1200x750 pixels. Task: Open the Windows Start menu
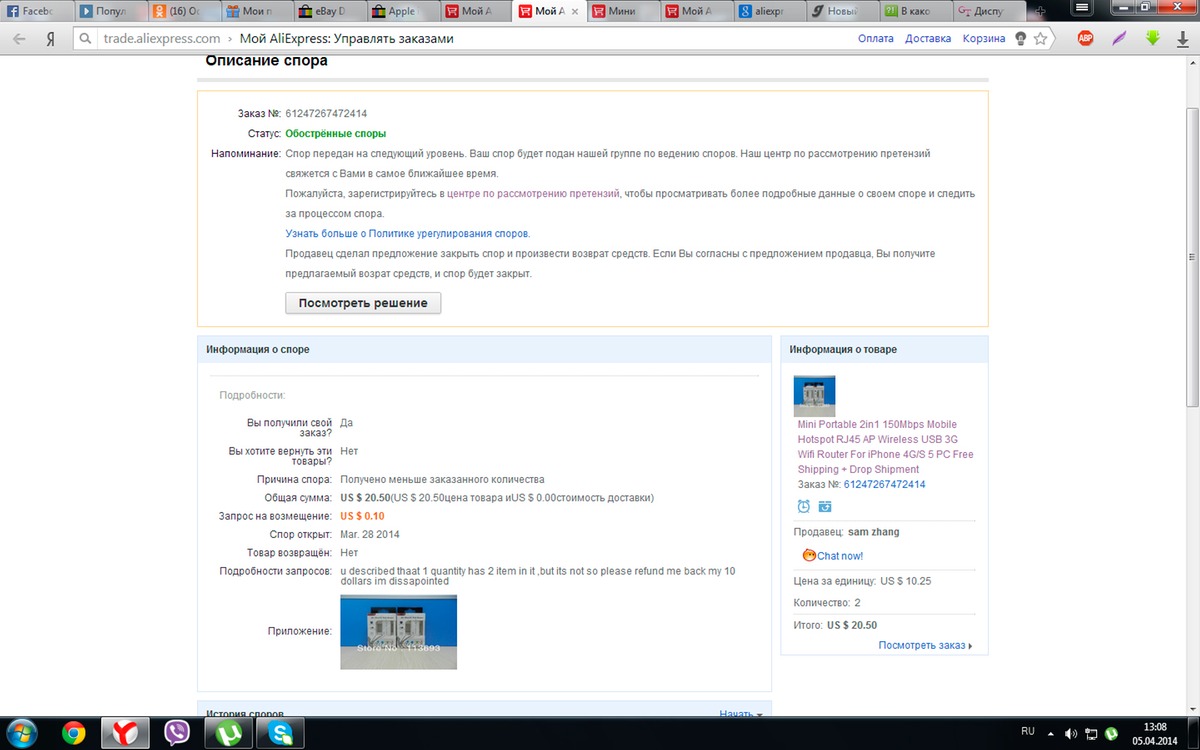coord(21,733)
